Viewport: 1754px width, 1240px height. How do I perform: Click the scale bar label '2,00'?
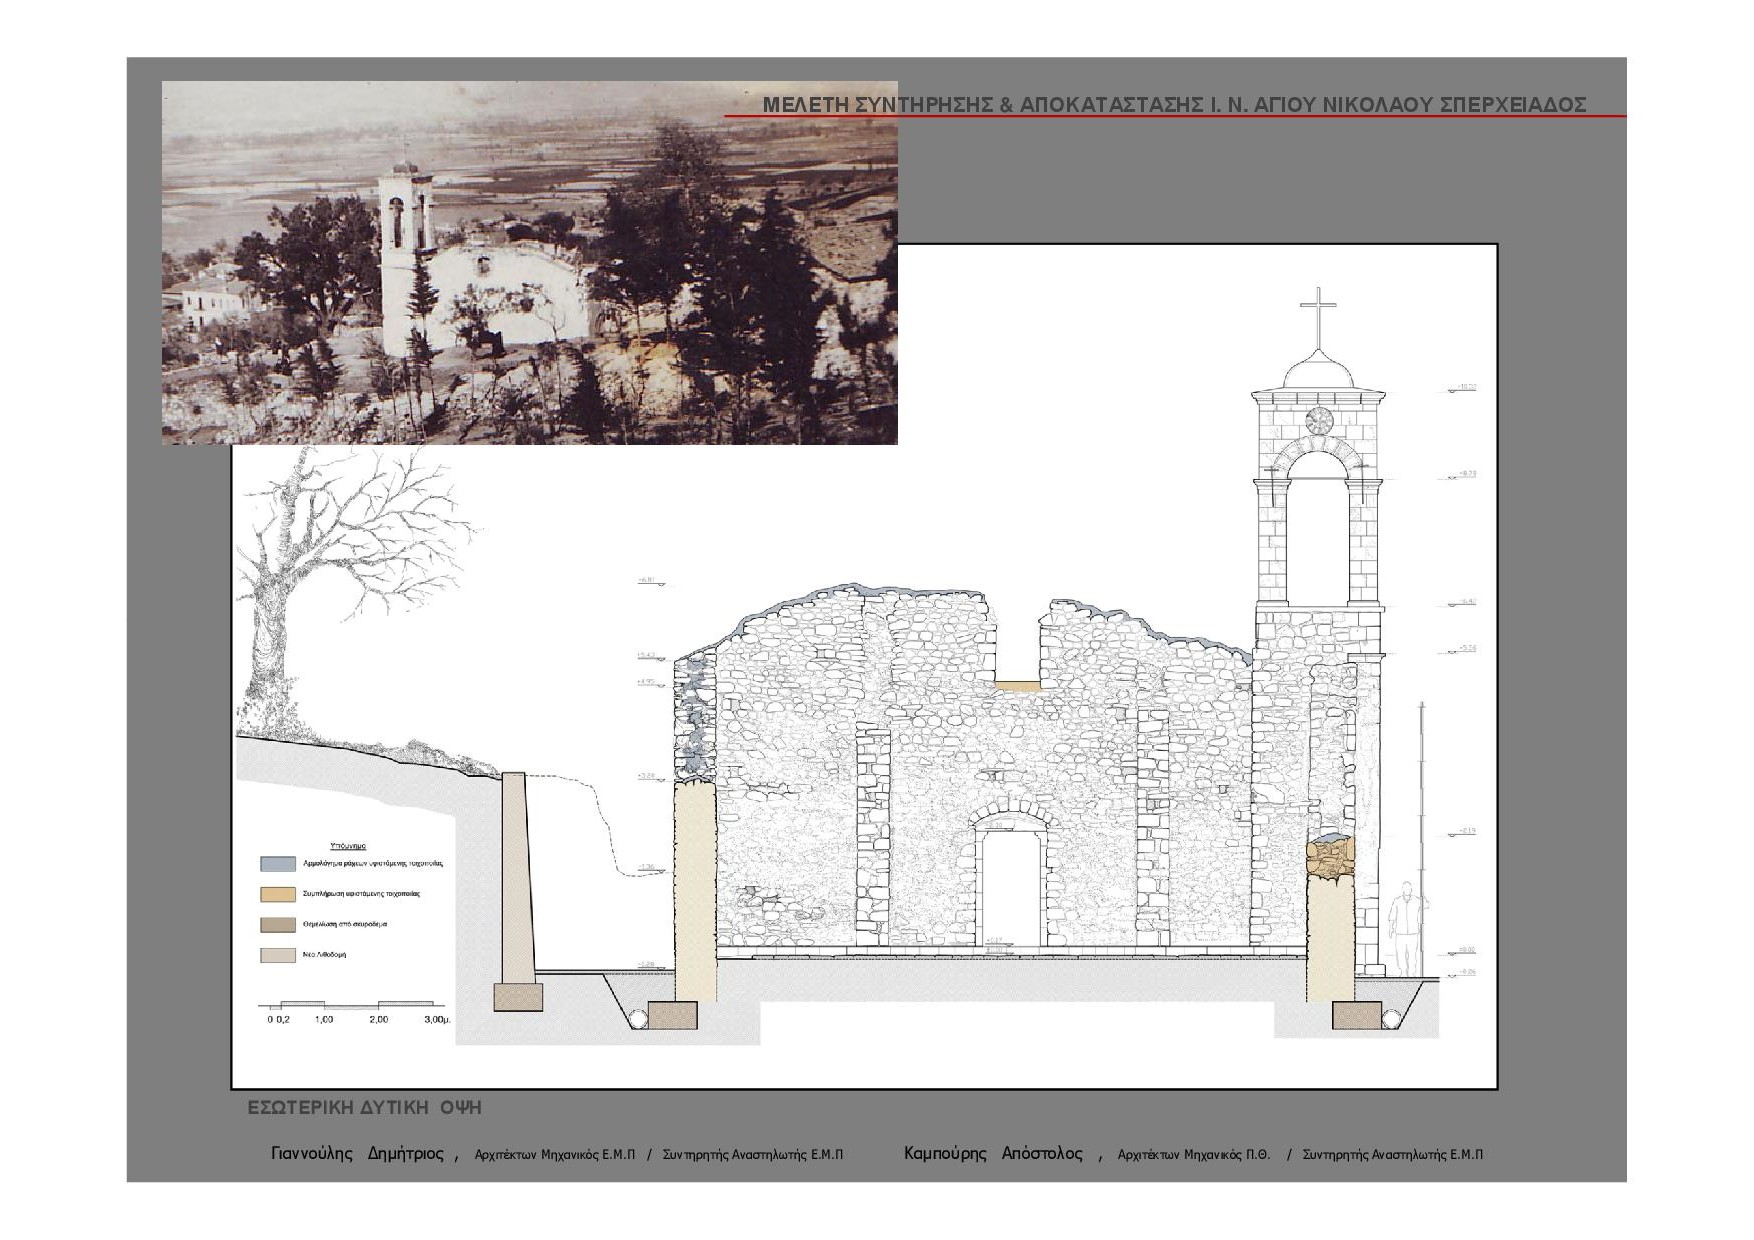point(378,1019)
